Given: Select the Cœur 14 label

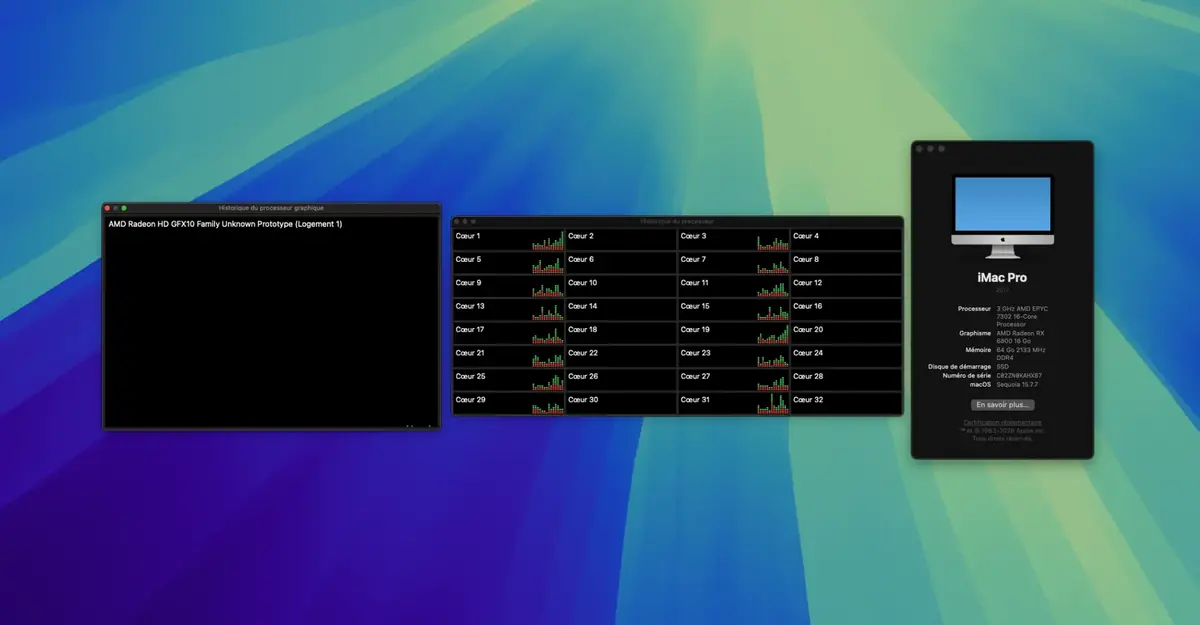Looking at the screenshot, I should click(583, 306).
